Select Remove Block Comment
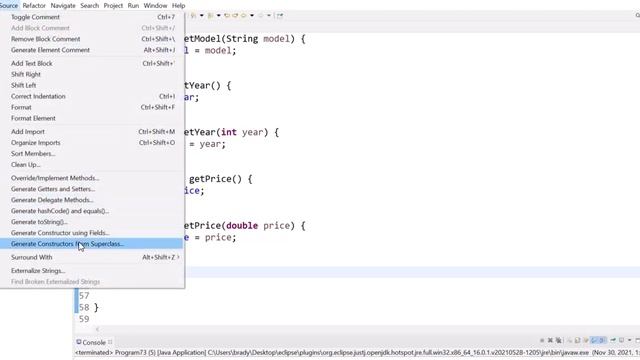This screenshot has width=640, height=360. [92, 39]
